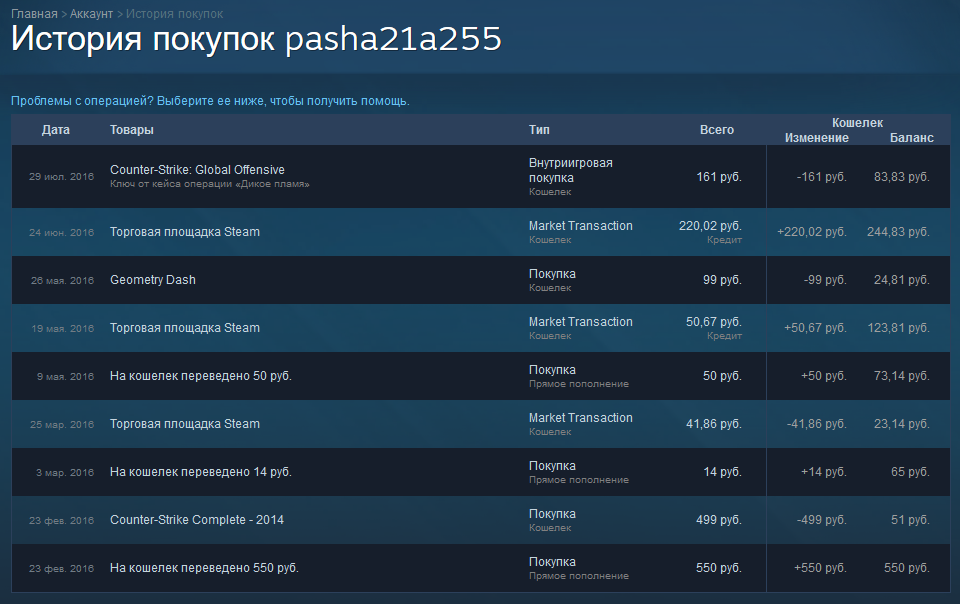Click the wallet change -499 руб.
This screenshot has width=960, height=604.
822,520
